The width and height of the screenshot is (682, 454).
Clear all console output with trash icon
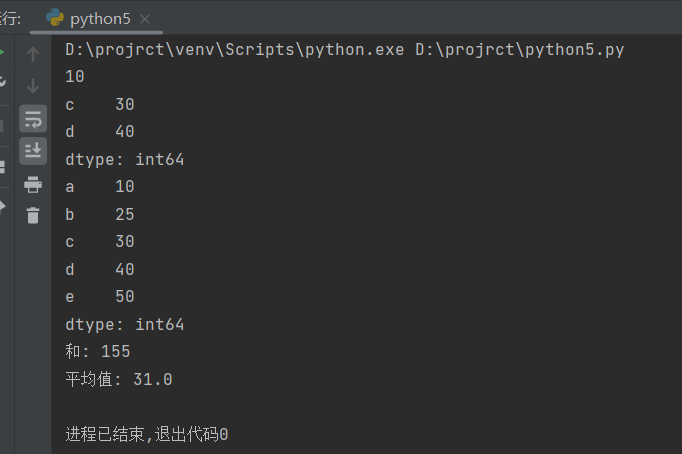pos(33,214)
